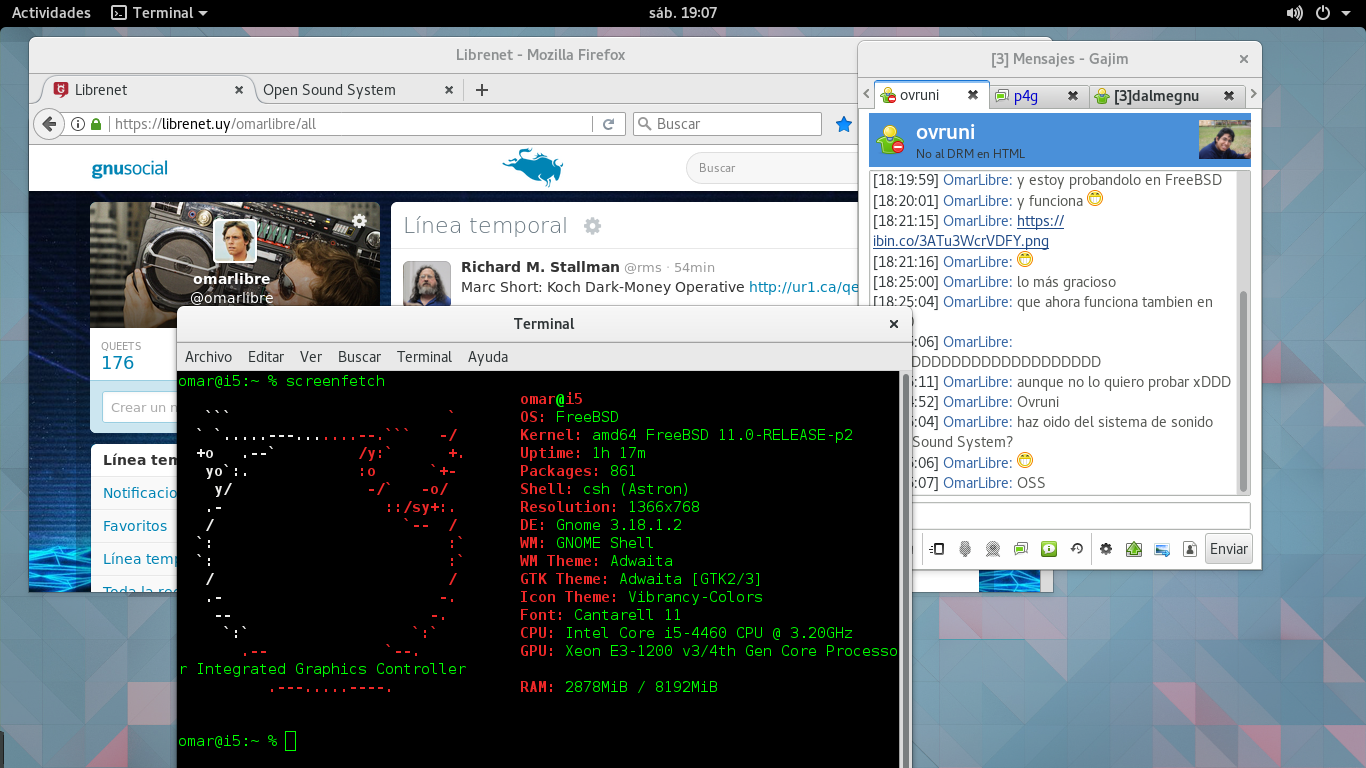Start audio session with microphone icon
This screenshot has height=768, width=1366.
[965, 549]
